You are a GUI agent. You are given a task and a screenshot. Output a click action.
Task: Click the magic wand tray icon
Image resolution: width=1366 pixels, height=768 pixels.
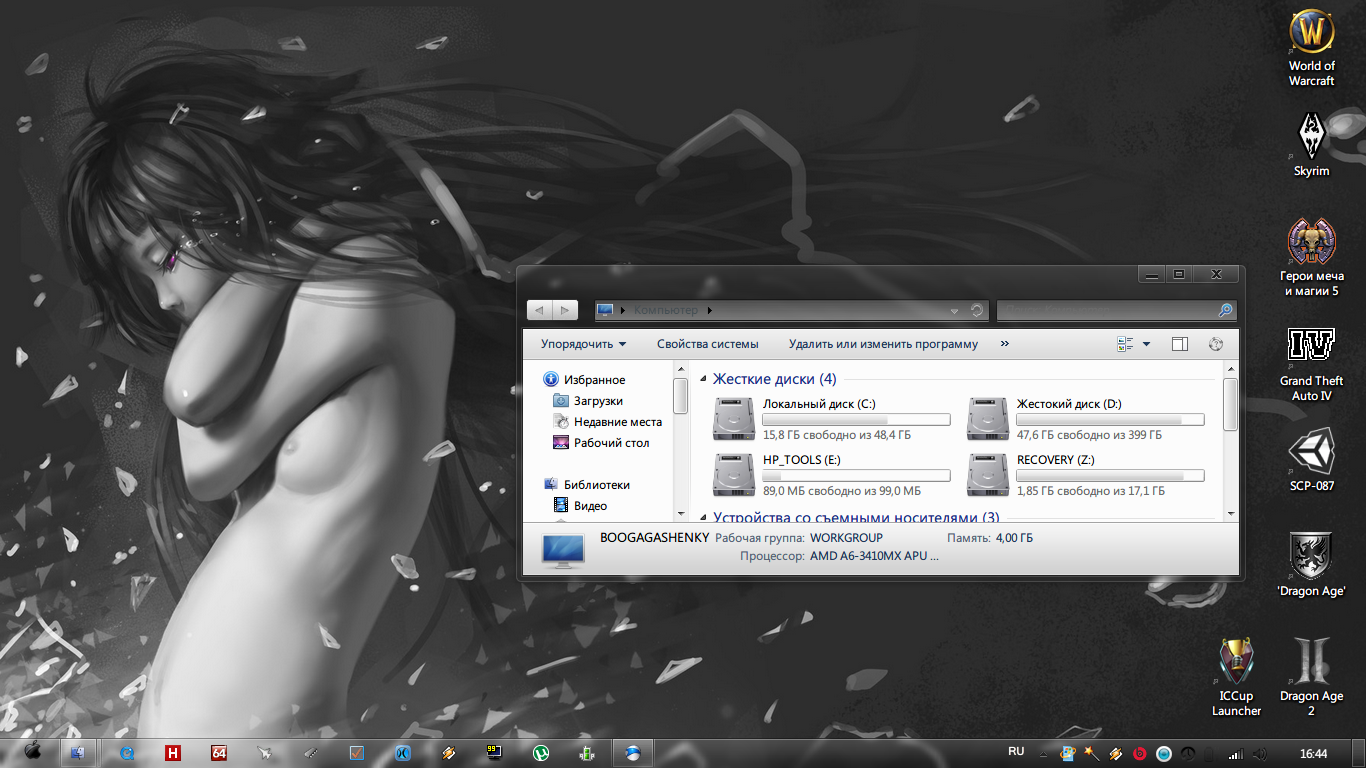tap(1092, 753)
